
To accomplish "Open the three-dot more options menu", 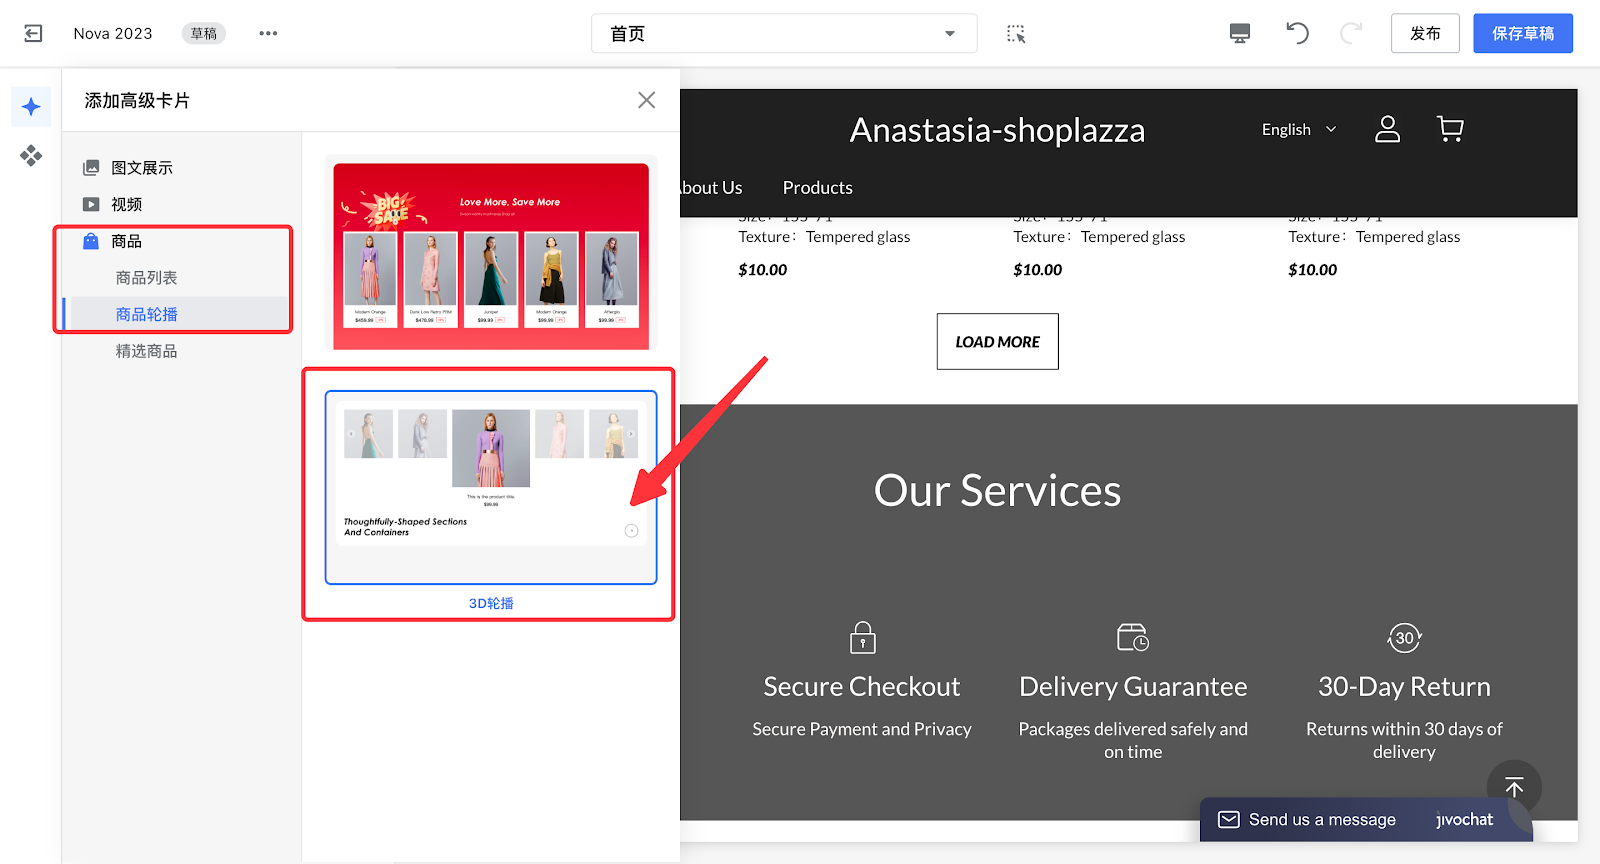I will pyautogui.click(x=268, y=33).
